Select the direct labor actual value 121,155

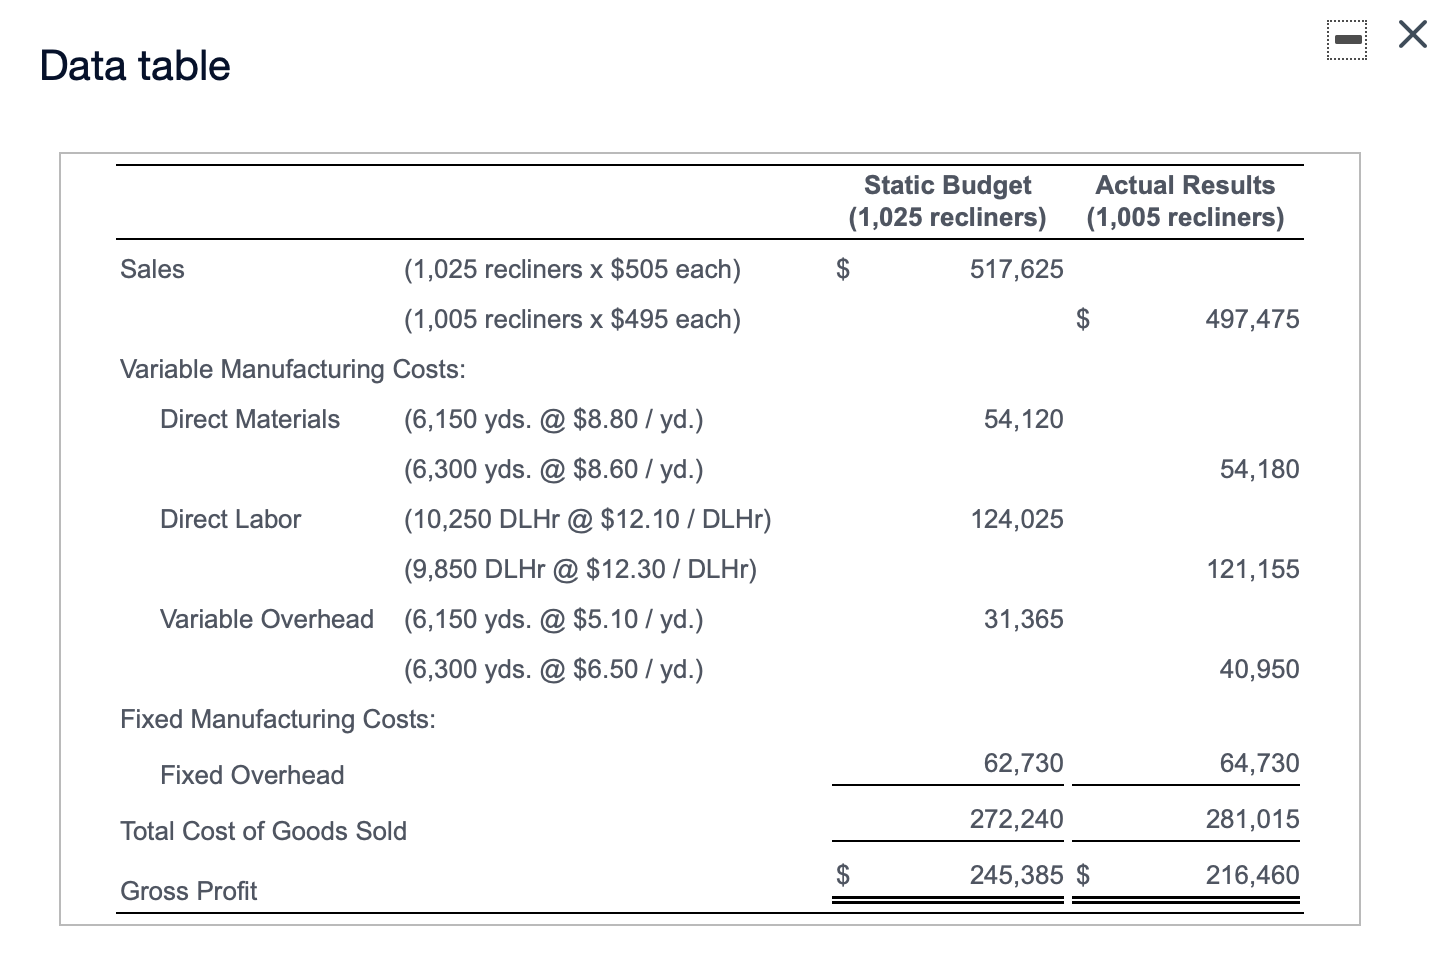1253,569
